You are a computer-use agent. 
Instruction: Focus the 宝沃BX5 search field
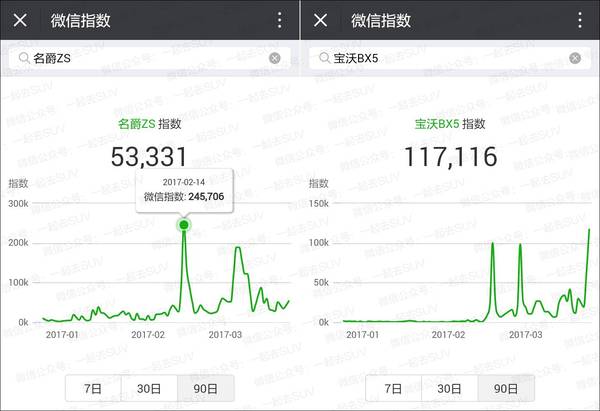click(x=450, y=58)
